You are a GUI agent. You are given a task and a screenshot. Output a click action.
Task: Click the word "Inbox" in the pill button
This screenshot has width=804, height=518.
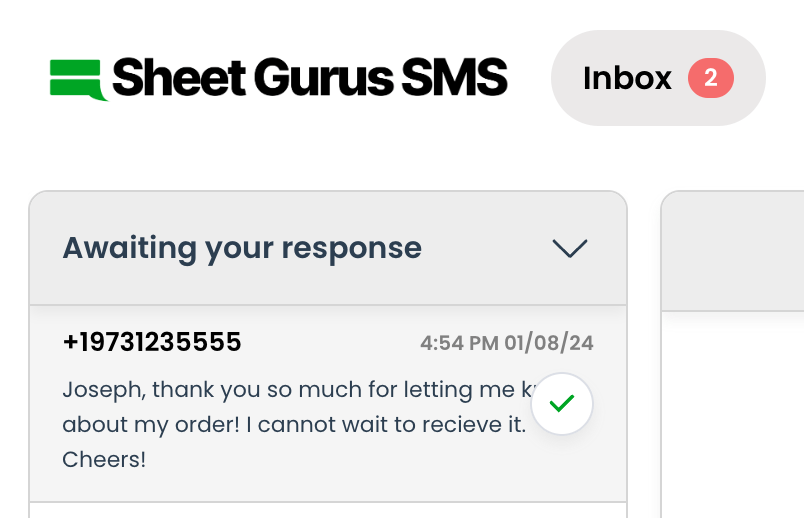click(628, 78)
